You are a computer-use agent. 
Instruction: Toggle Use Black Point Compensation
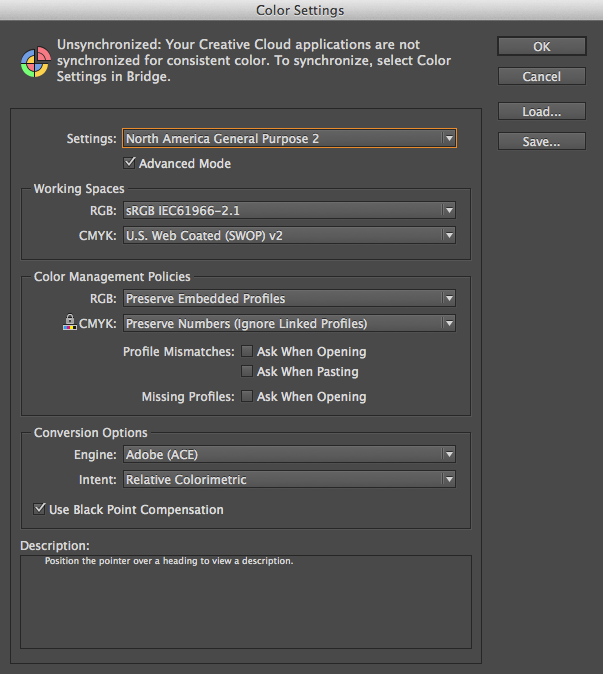(x=40, y=509)
